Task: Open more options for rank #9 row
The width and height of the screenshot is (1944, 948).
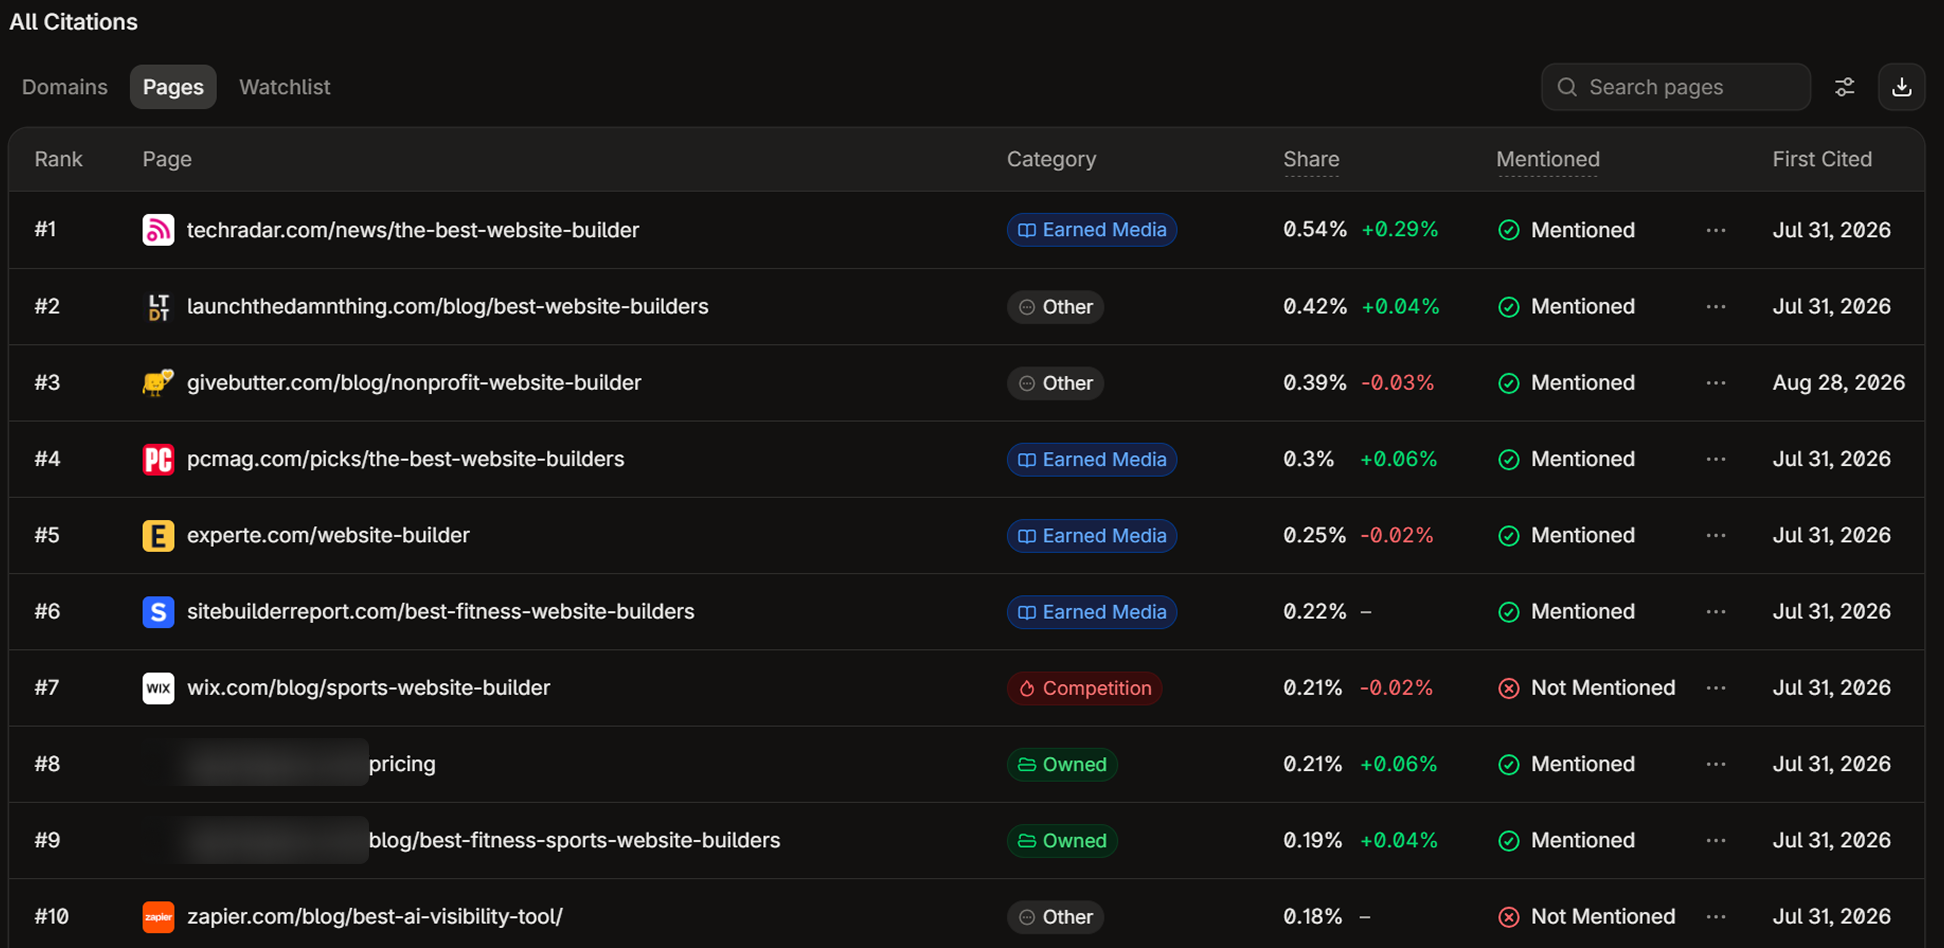Action: (1716, 840)
